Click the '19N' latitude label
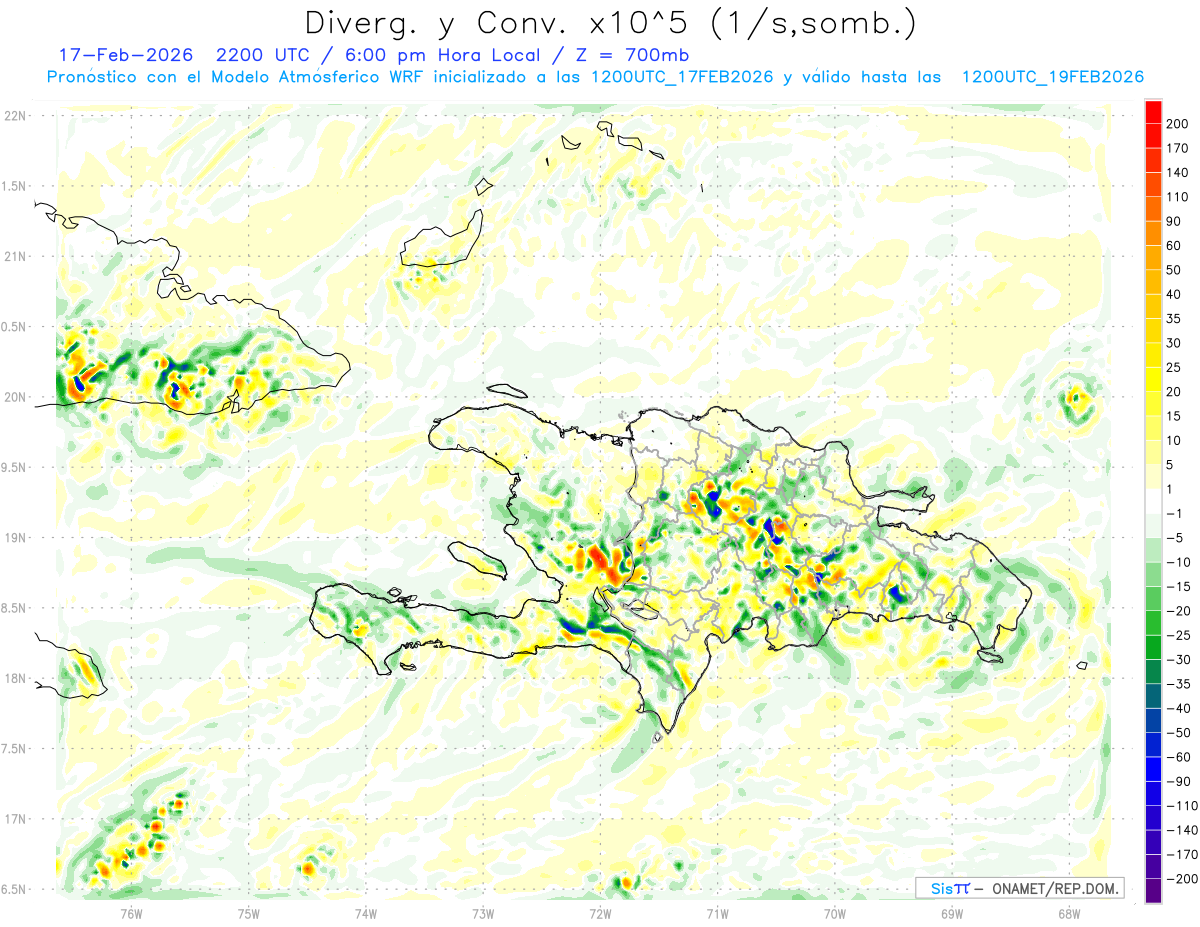Screen dimensions: 1200x927 point(16,538)
